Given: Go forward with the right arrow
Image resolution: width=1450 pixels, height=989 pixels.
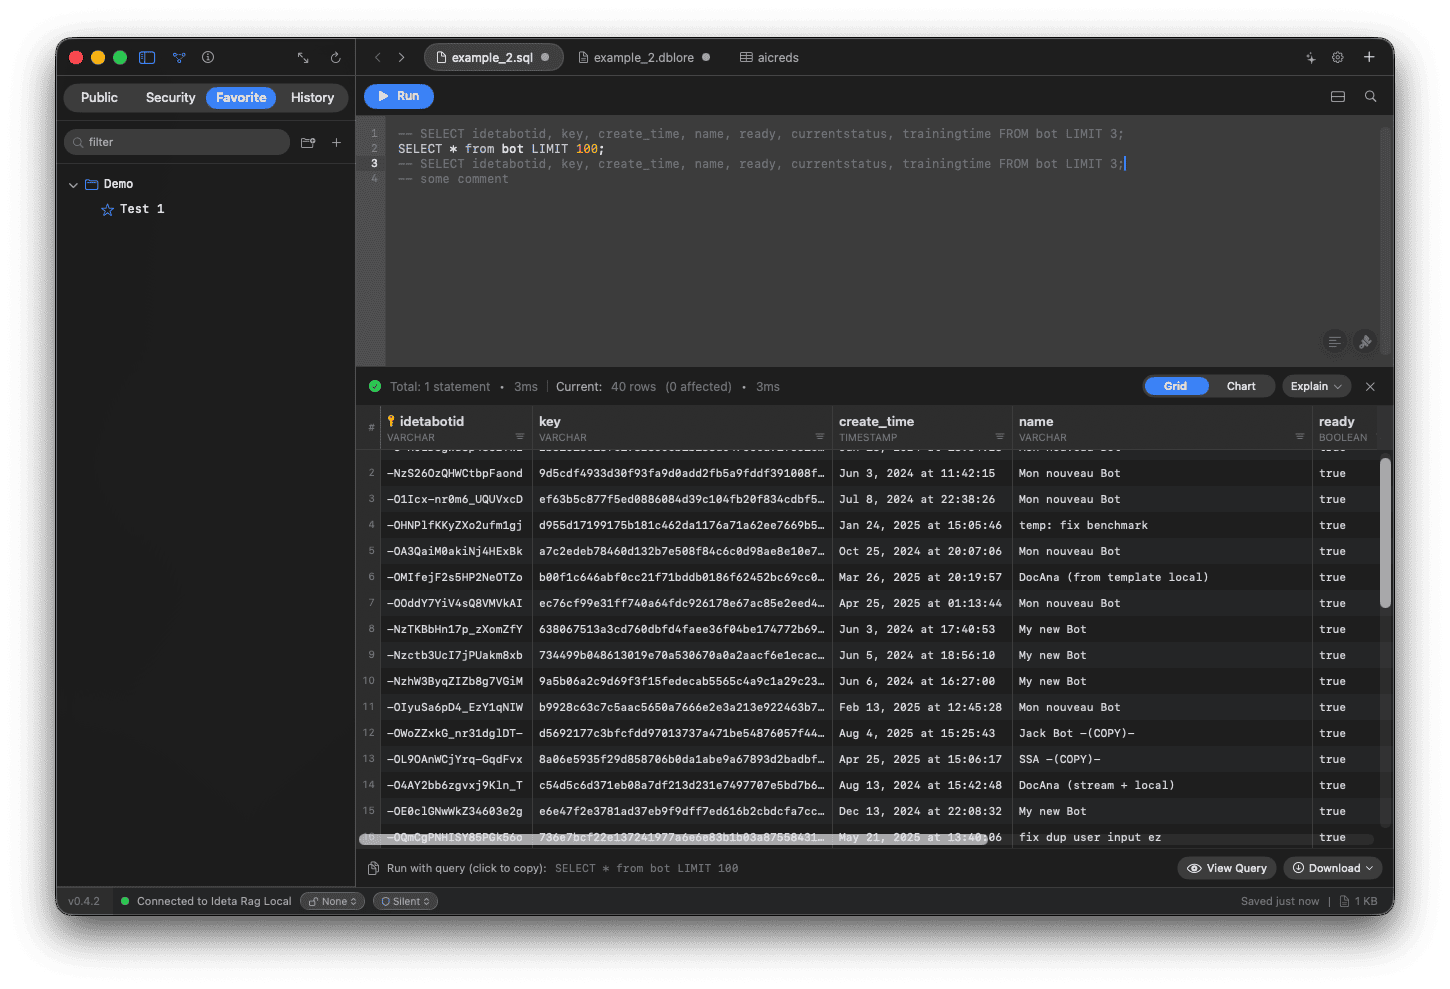Looking at the screenshot, I should [402, 58].
